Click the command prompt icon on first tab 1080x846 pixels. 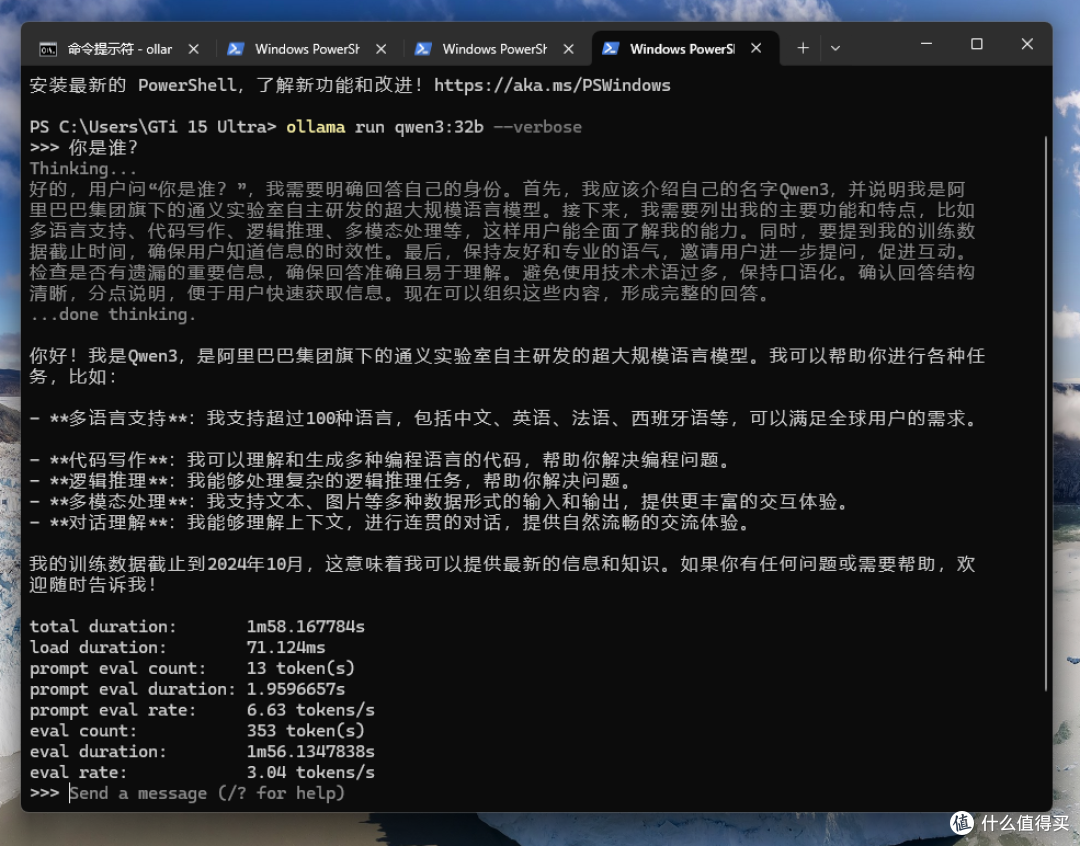click(x=48, y=49)
